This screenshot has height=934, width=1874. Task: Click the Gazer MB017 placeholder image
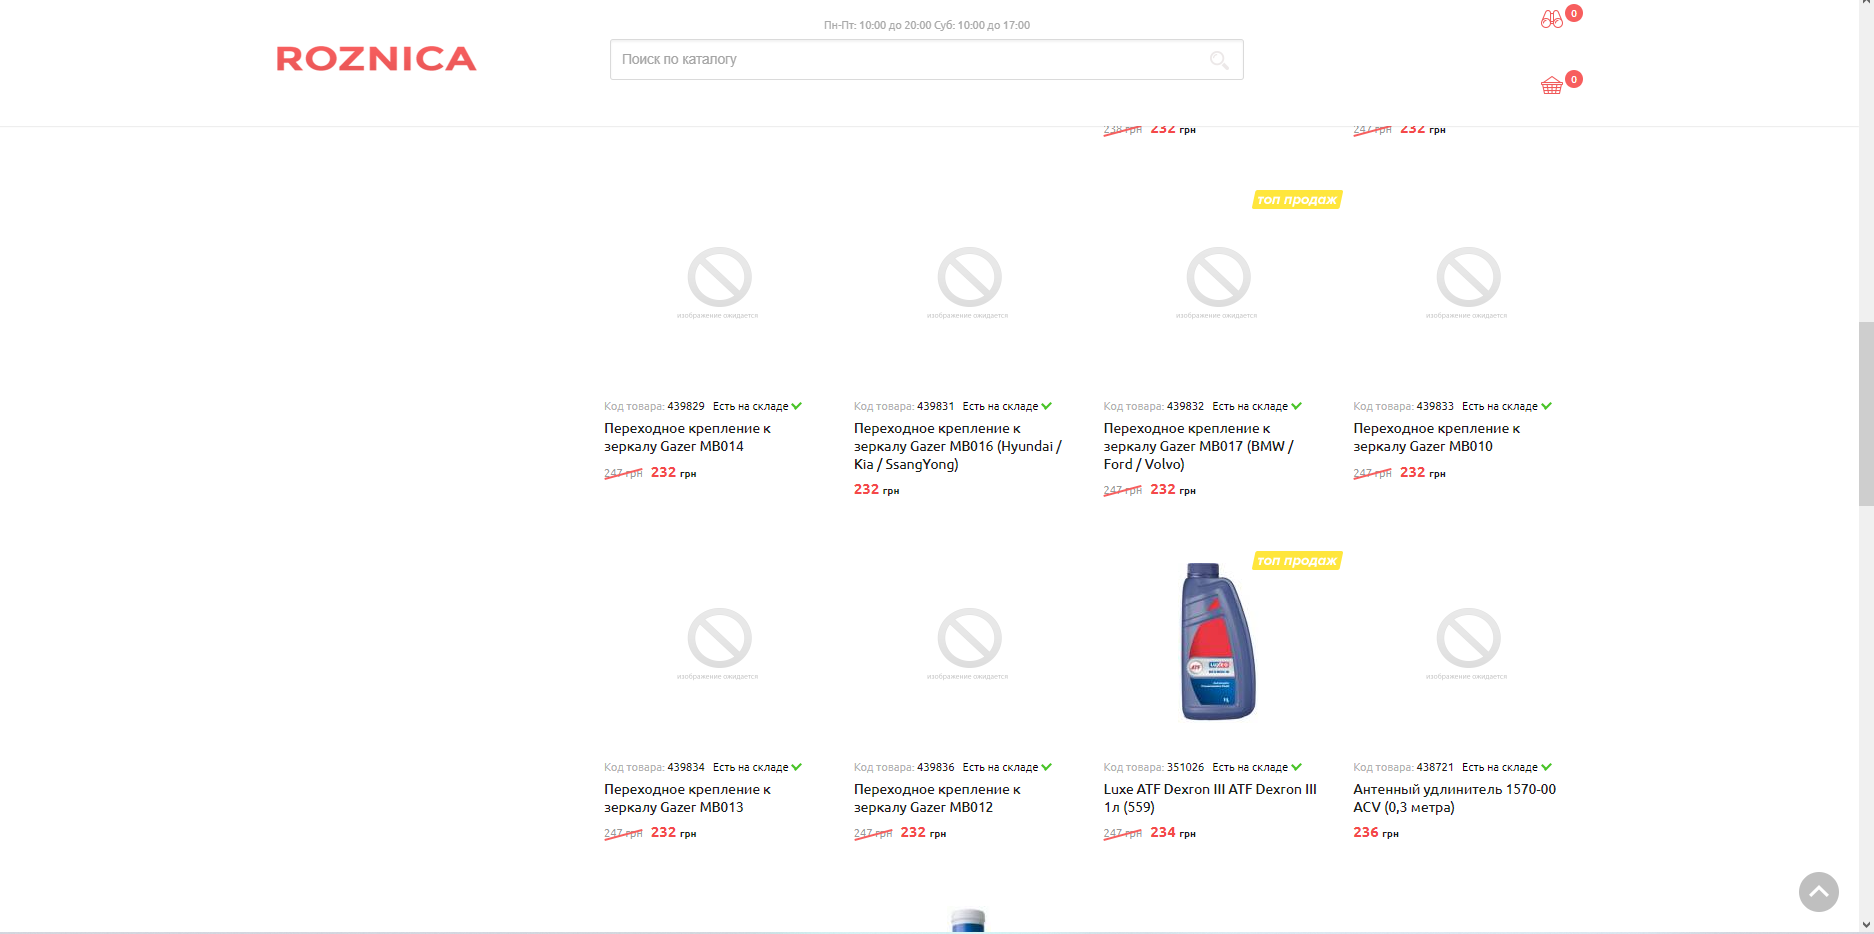tap(1218, 279)
